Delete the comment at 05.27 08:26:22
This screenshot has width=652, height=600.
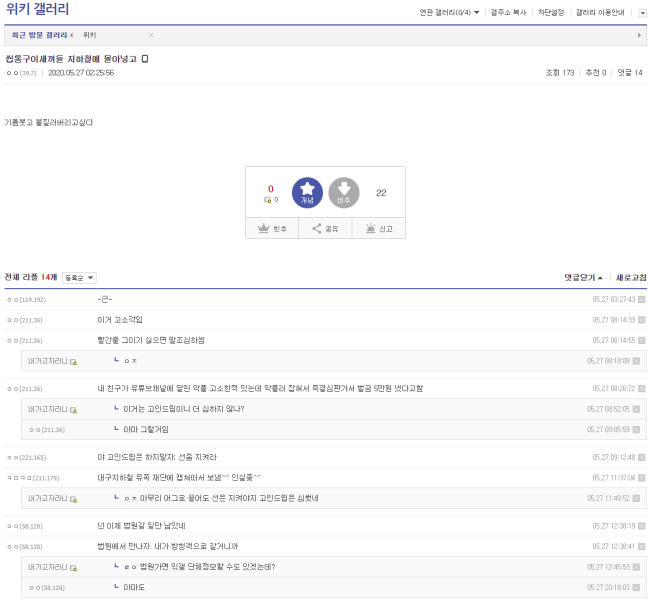tap(642, 388)
